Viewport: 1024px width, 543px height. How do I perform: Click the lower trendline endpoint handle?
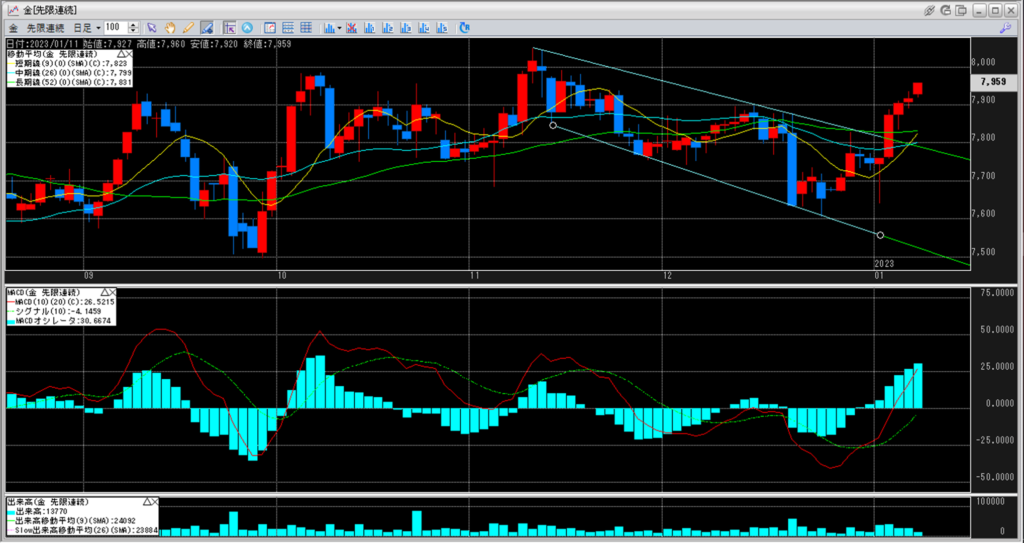880,235
